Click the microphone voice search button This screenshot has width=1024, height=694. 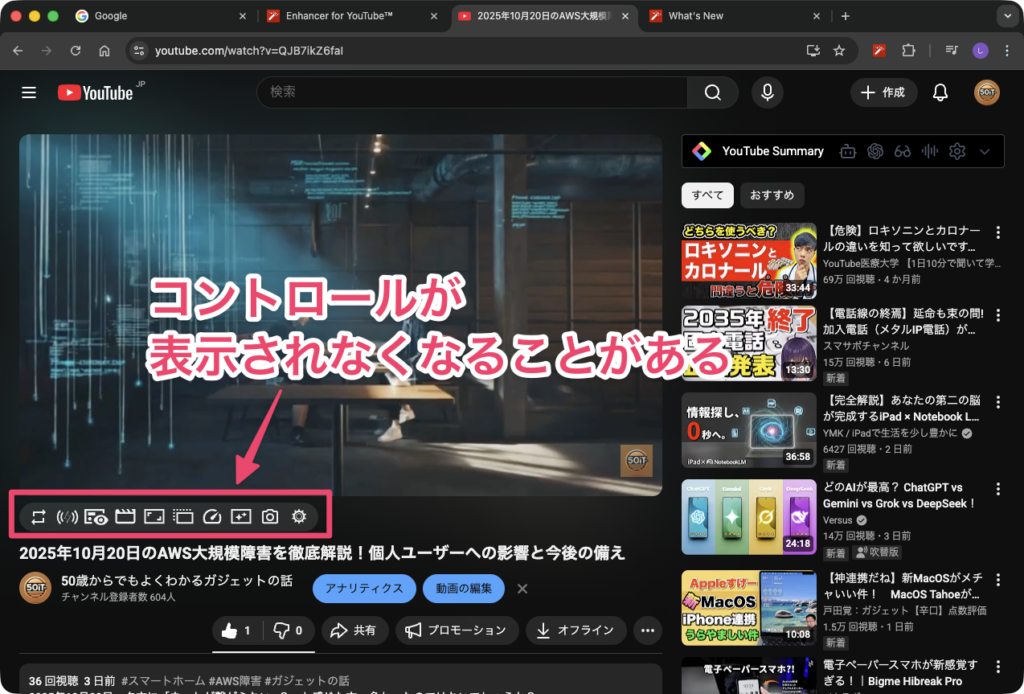[x=767, y=92]
